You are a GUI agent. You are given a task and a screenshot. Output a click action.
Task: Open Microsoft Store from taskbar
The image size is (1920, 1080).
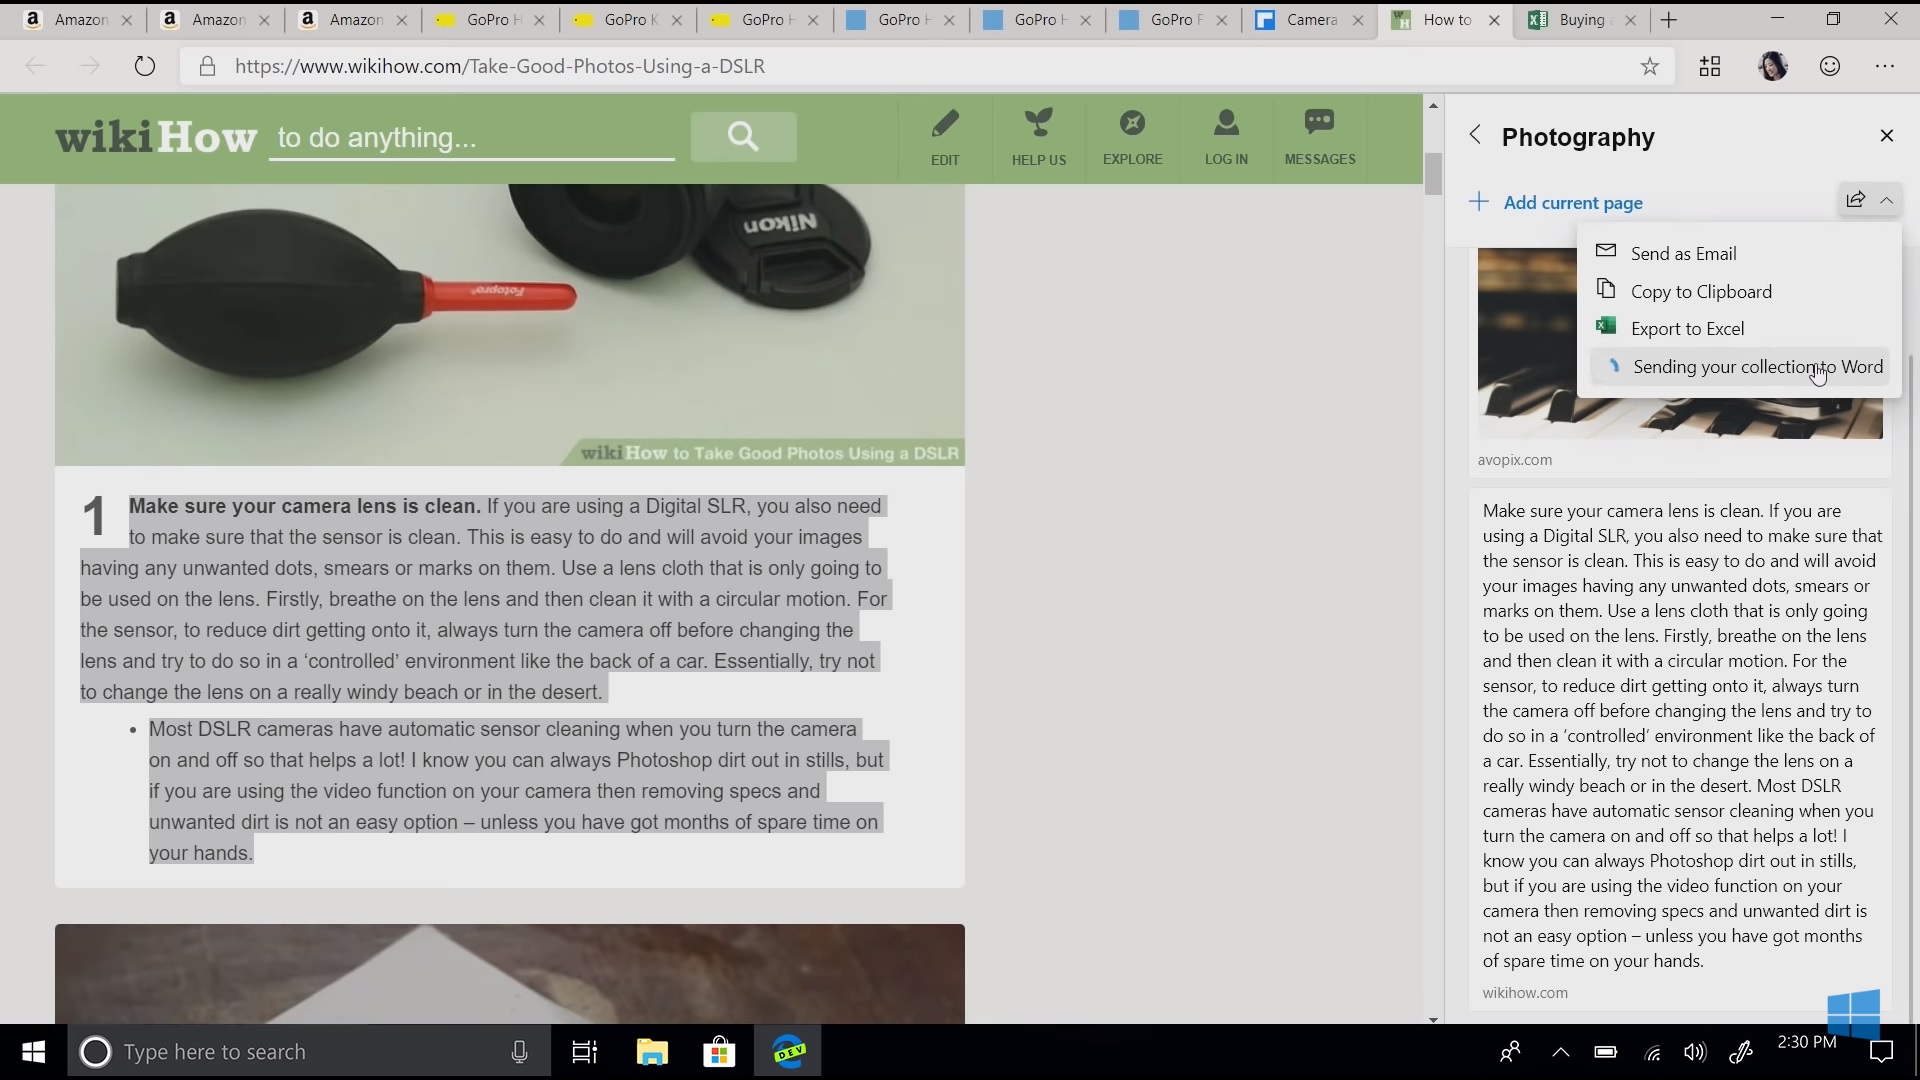tap(719, 1052)
